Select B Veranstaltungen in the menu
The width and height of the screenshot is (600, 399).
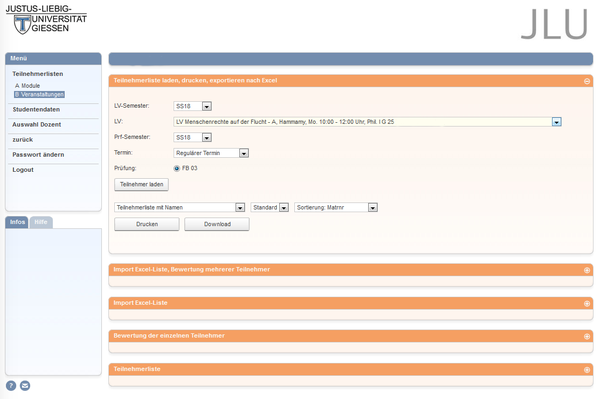pyautogui.click(x=39, y=94)
